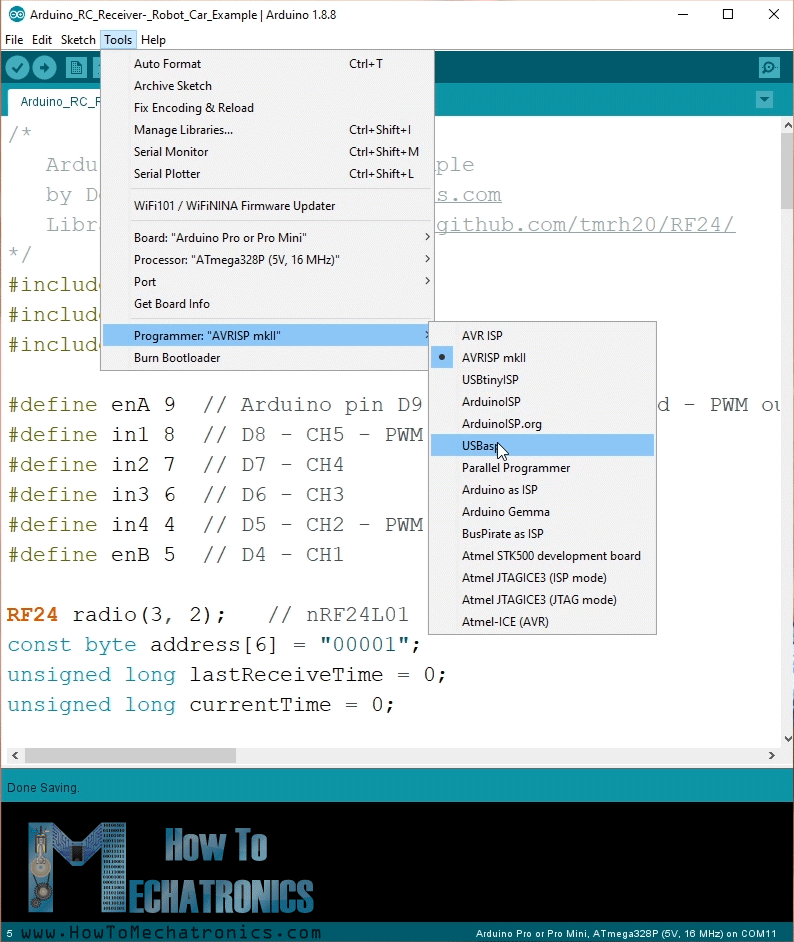The width and height of the screenshot is (794, 942).
Task: Click the Upload arrow toolbar icon
Action: tap(45, 67)
